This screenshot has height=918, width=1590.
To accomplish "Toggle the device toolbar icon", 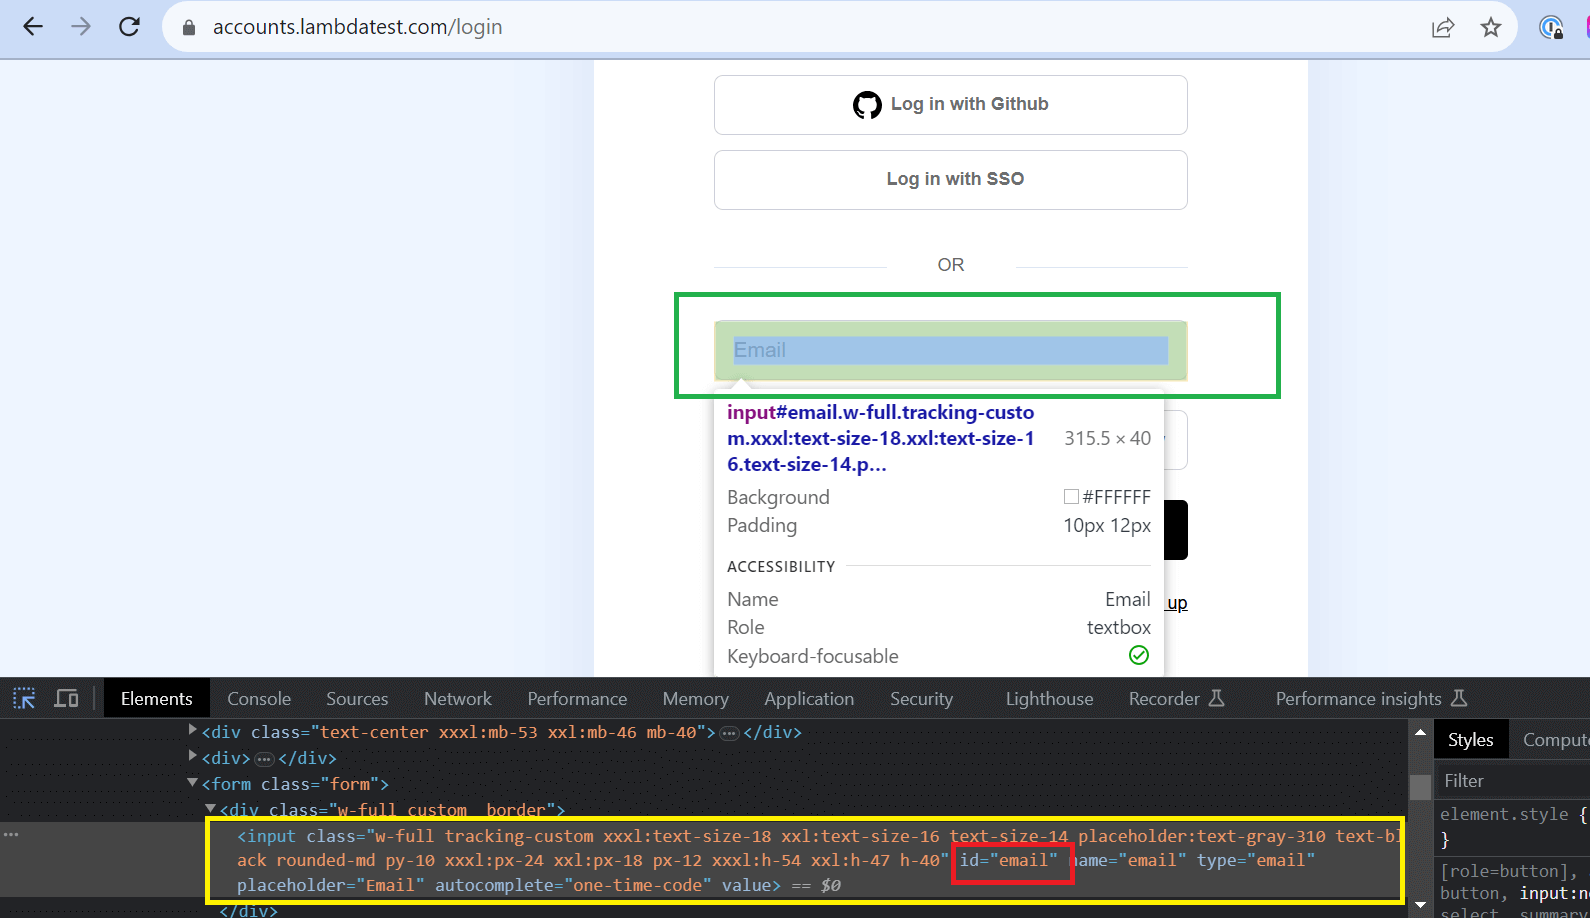I will click(67, 698).
